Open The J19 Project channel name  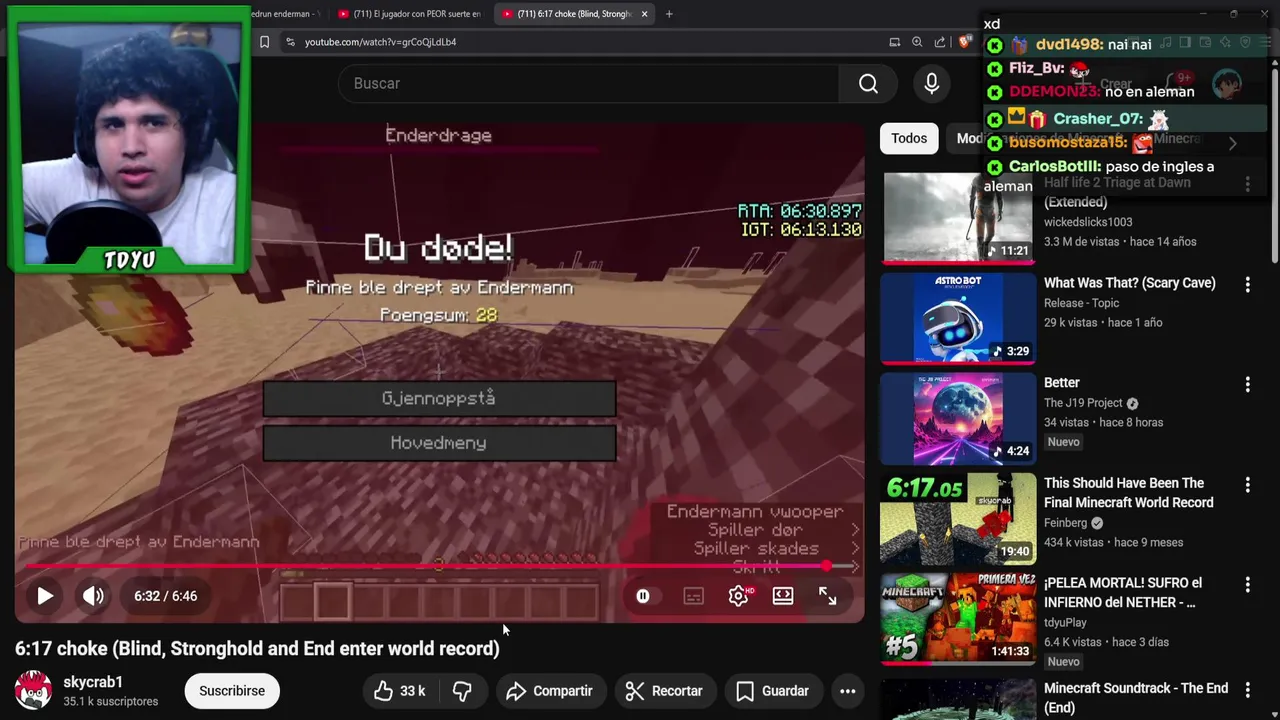(x=1083, y=403)
